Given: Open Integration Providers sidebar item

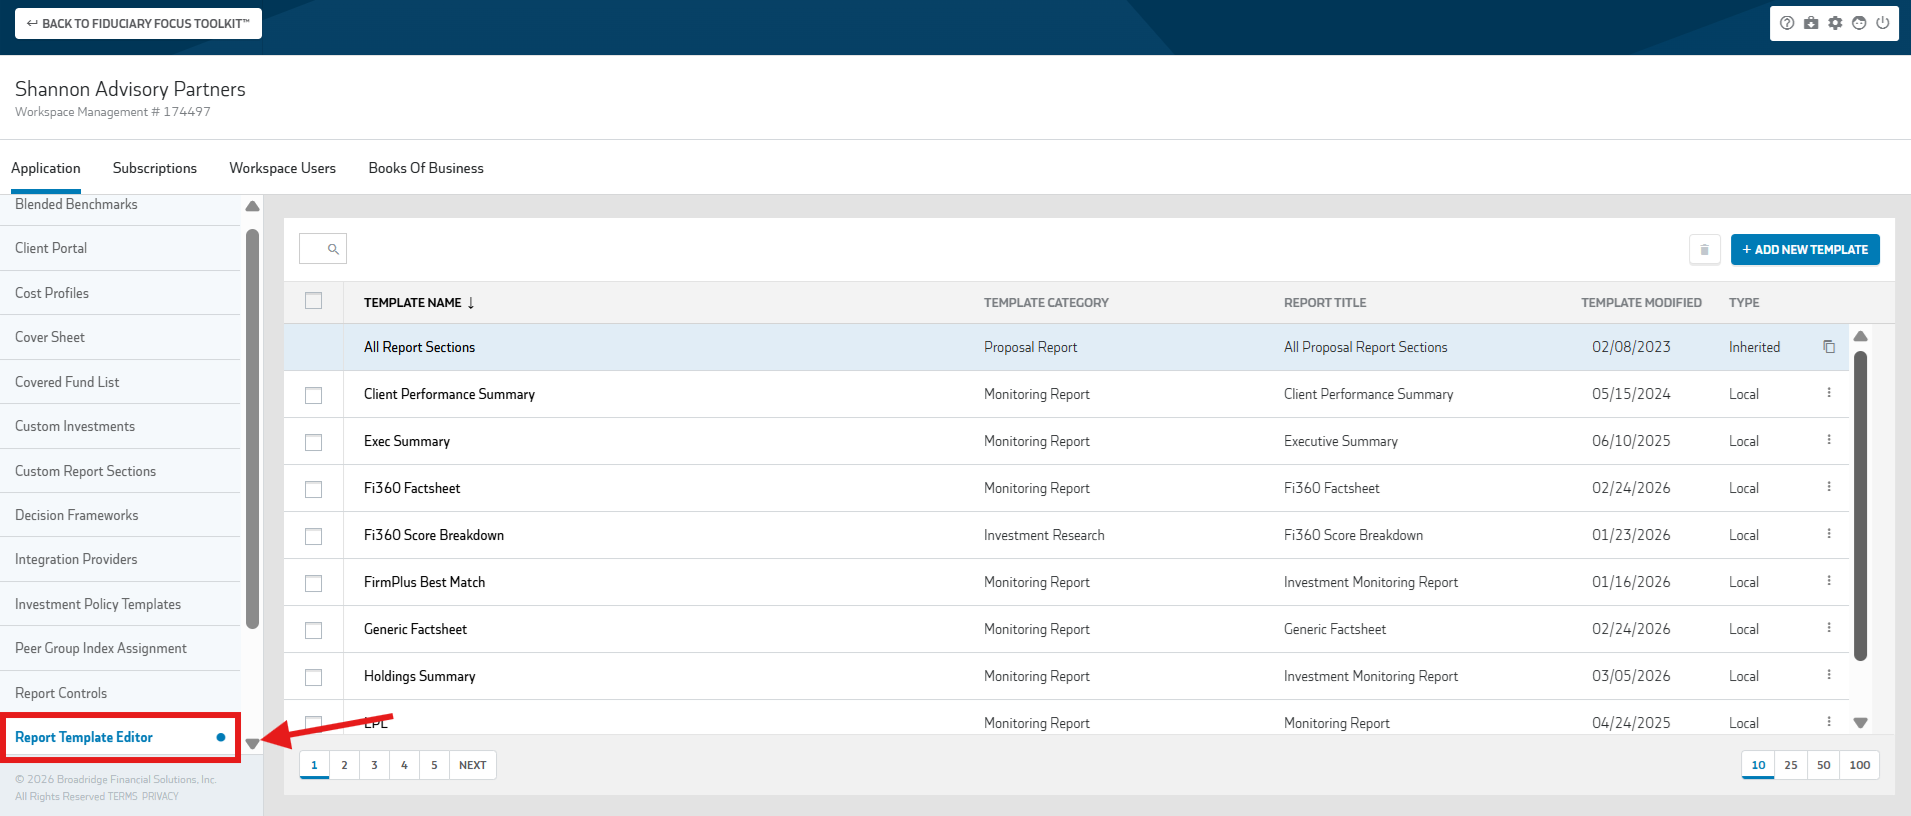Looking at the screenshot, I should click(x=120, y=559).
